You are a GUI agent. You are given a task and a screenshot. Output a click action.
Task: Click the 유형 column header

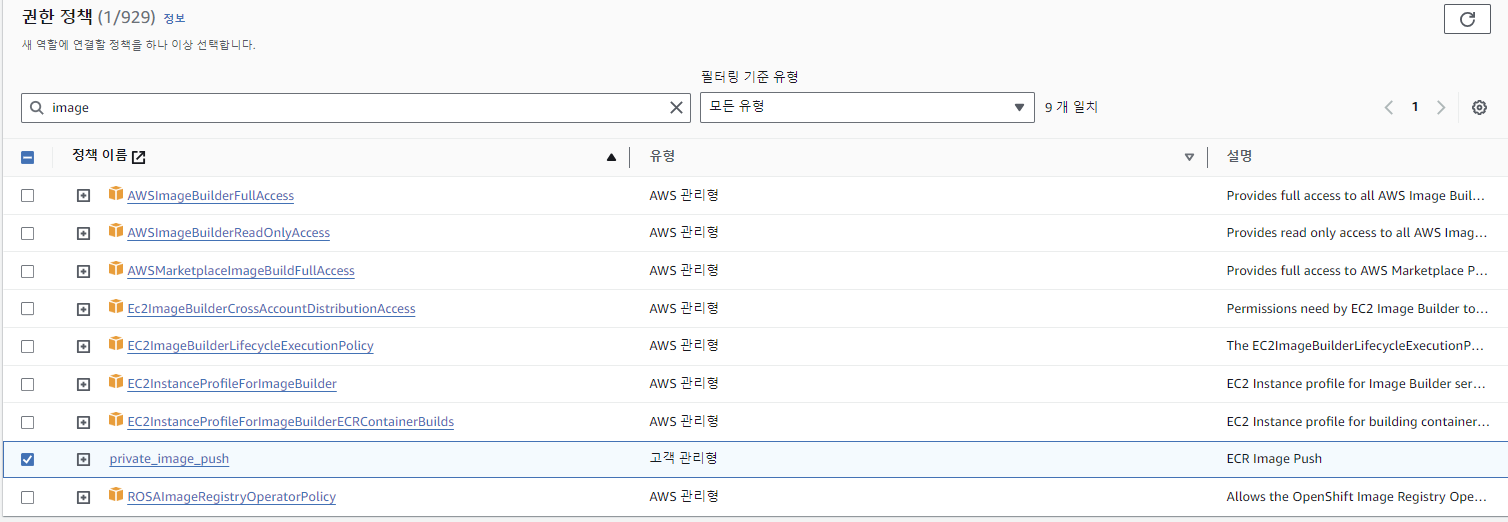click(662, 157)
